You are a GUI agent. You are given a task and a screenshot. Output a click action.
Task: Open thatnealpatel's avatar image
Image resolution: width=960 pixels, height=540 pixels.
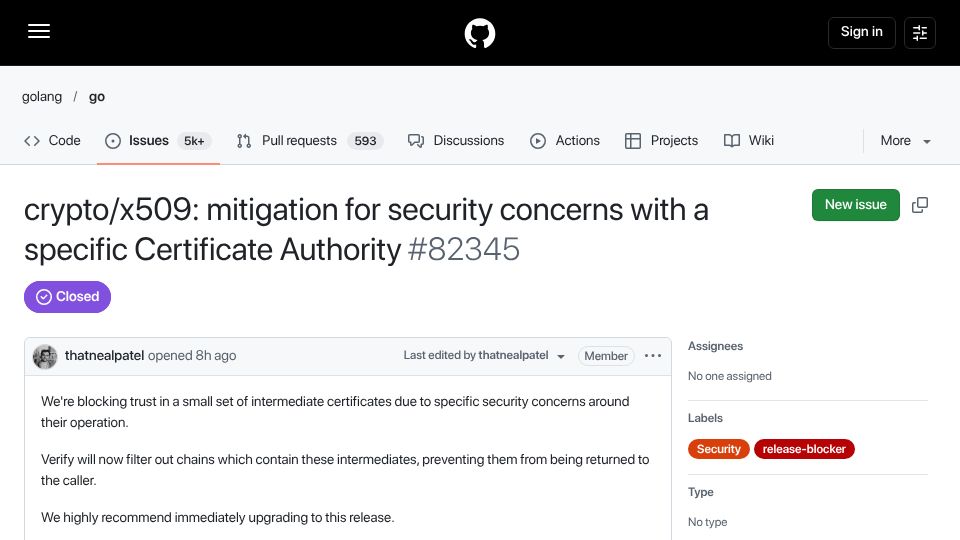pyautogui.click(x=45, y=356)
